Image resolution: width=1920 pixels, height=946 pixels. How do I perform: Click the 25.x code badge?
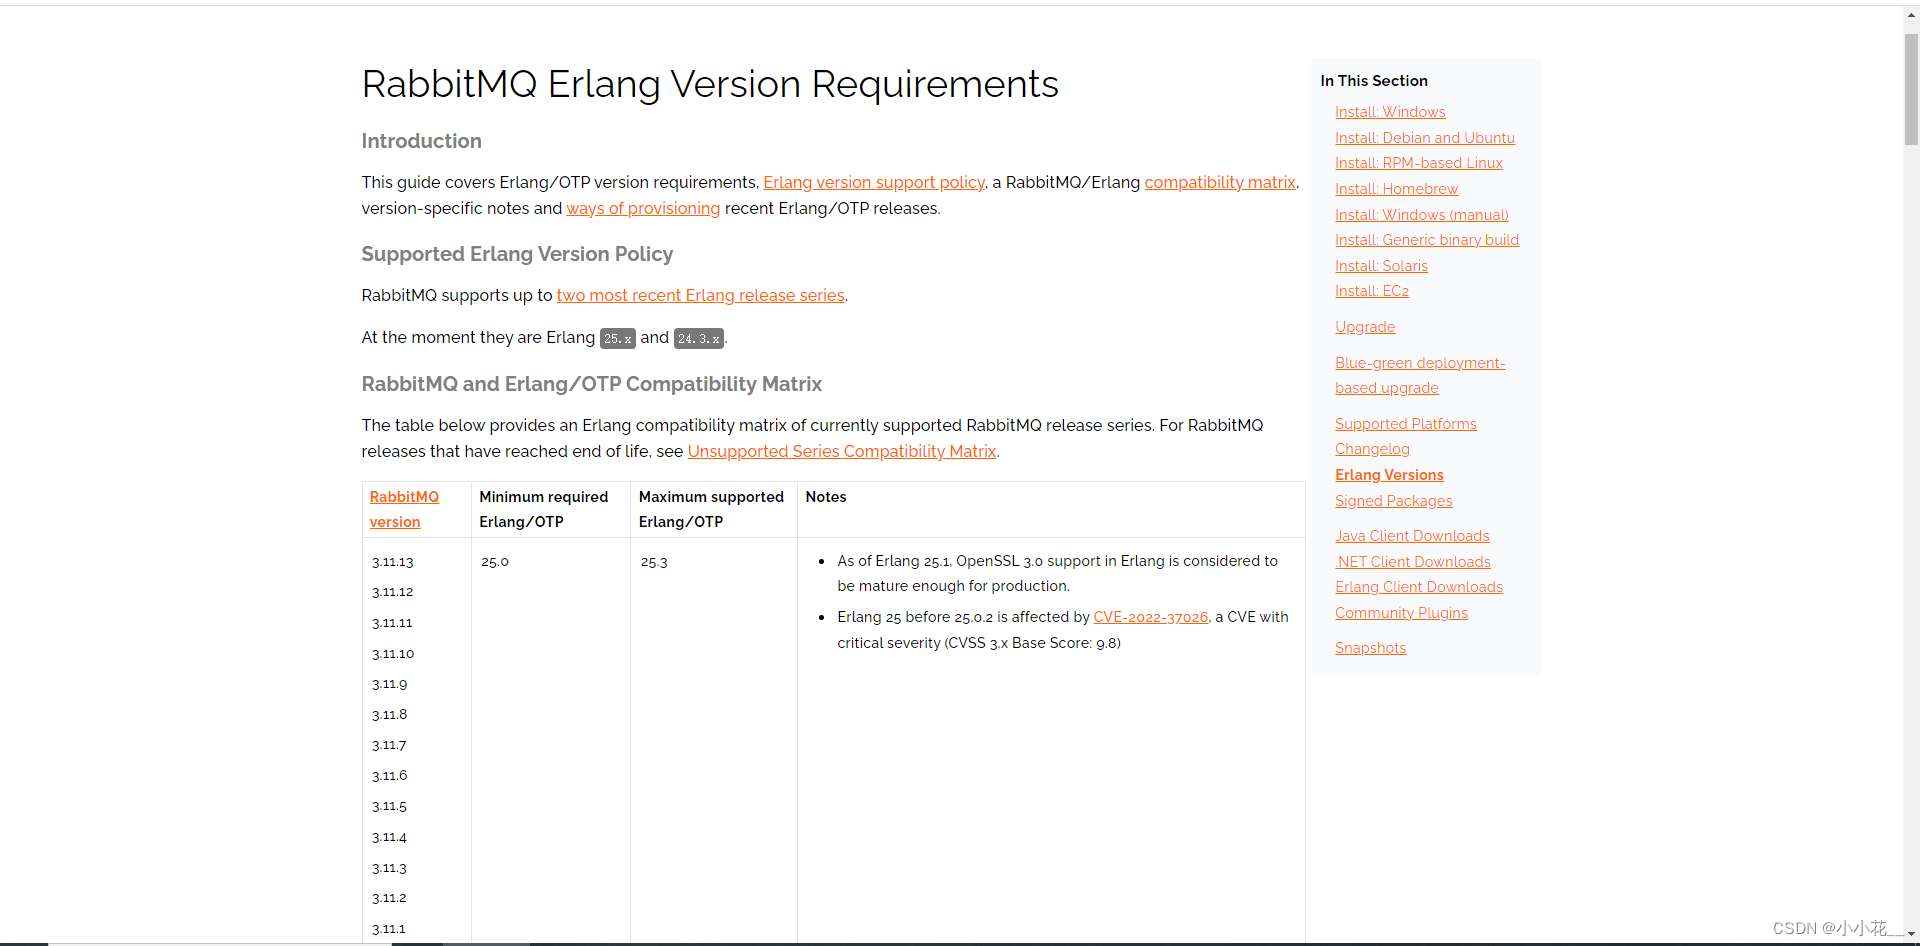617,339
